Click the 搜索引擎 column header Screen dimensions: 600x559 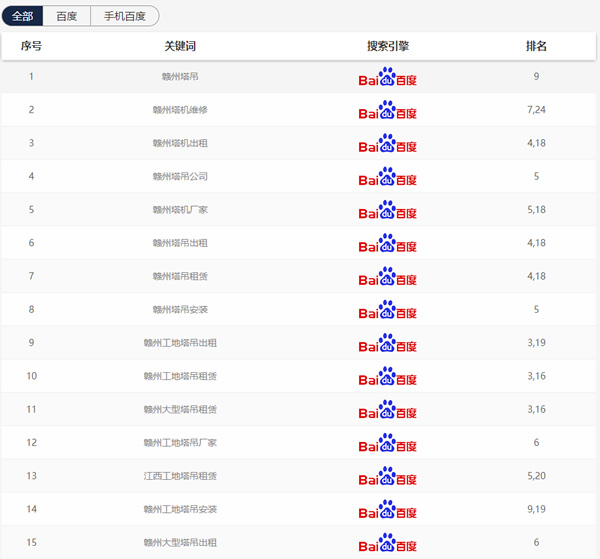tap(388, 46)
